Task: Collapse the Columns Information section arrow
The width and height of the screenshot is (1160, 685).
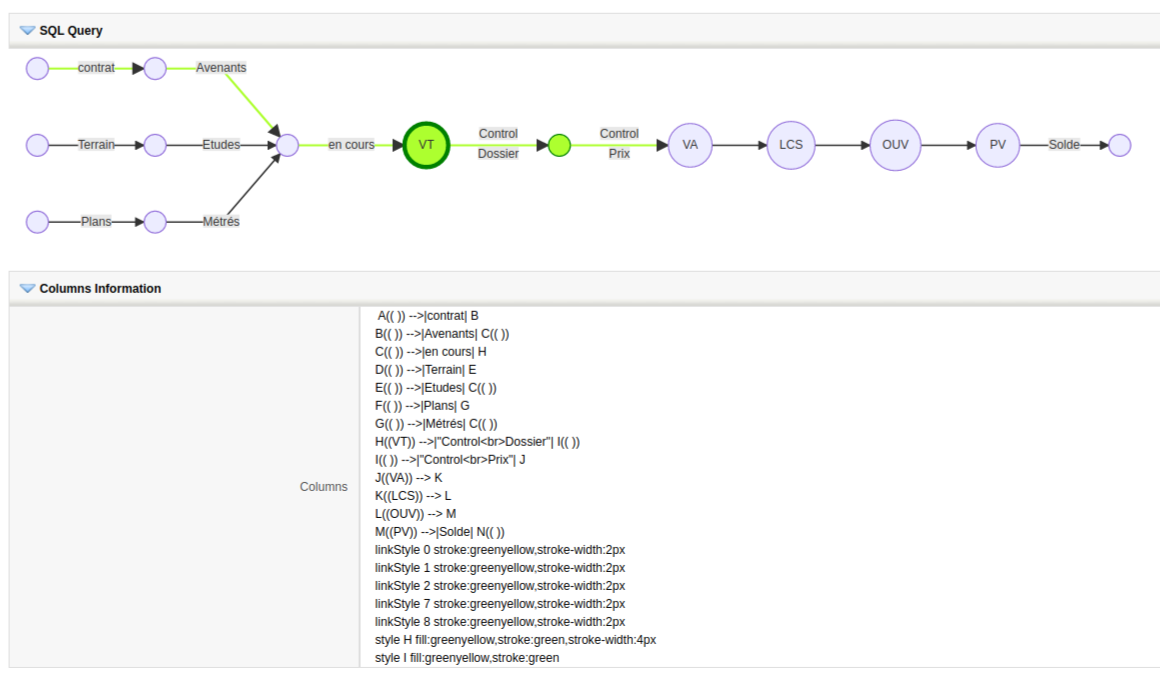Action: [27, 288]
